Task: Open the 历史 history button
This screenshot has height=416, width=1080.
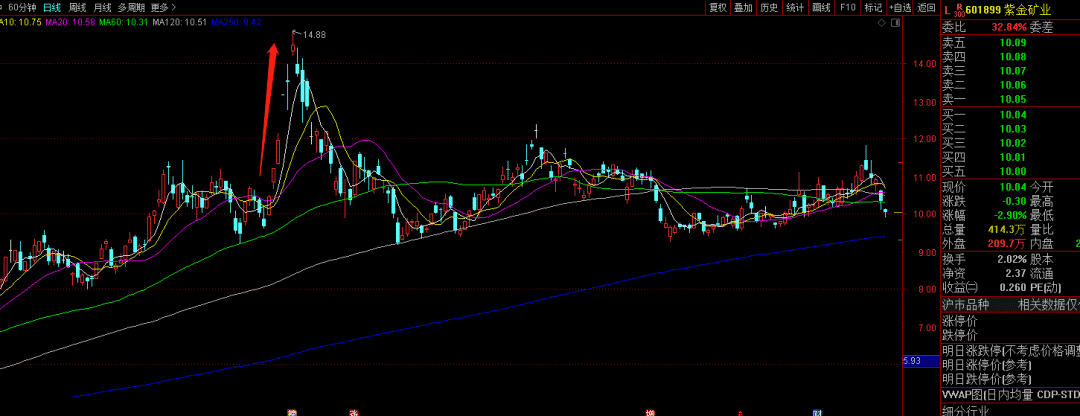Action: tap(769, 8)
